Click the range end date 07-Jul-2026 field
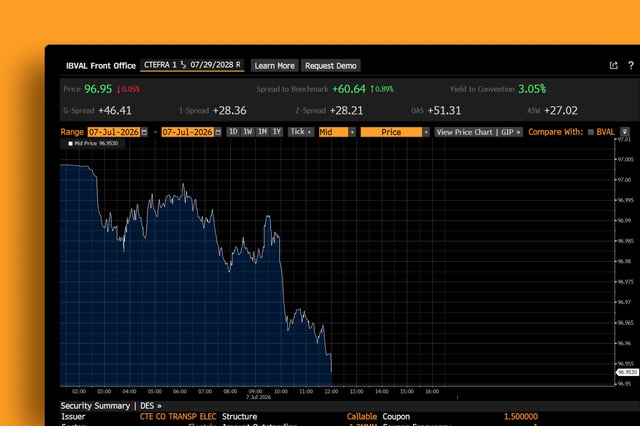 [188, 132]
